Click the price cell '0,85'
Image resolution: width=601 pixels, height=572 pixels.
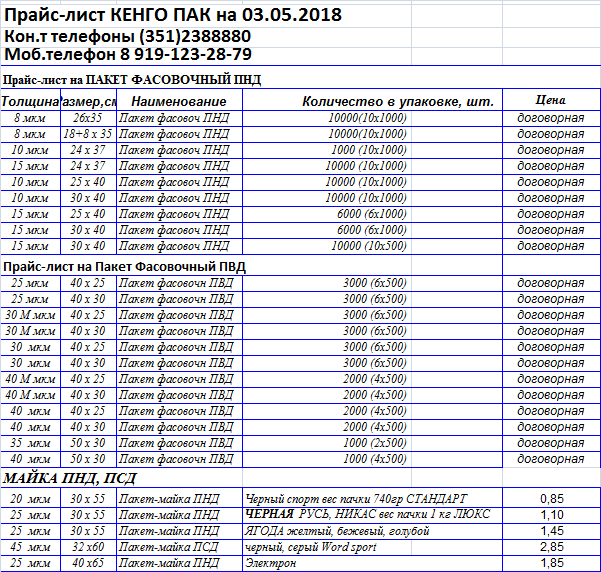coord(552,499)
